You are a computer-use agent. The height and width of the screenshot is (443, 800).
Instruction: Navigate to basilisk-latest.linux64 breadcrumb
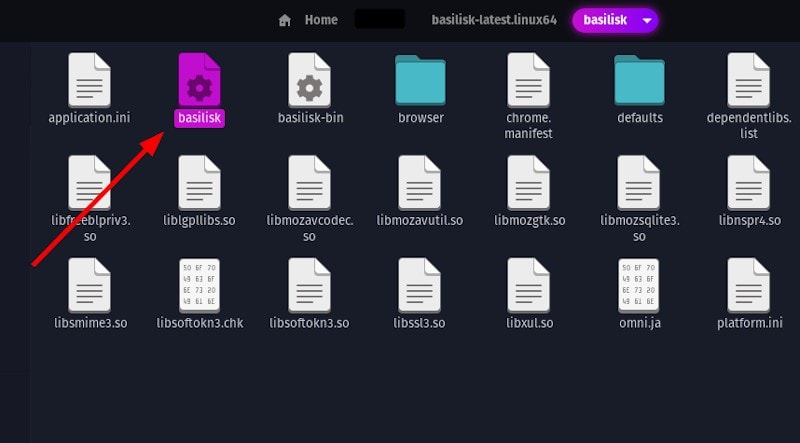[494, 20]
